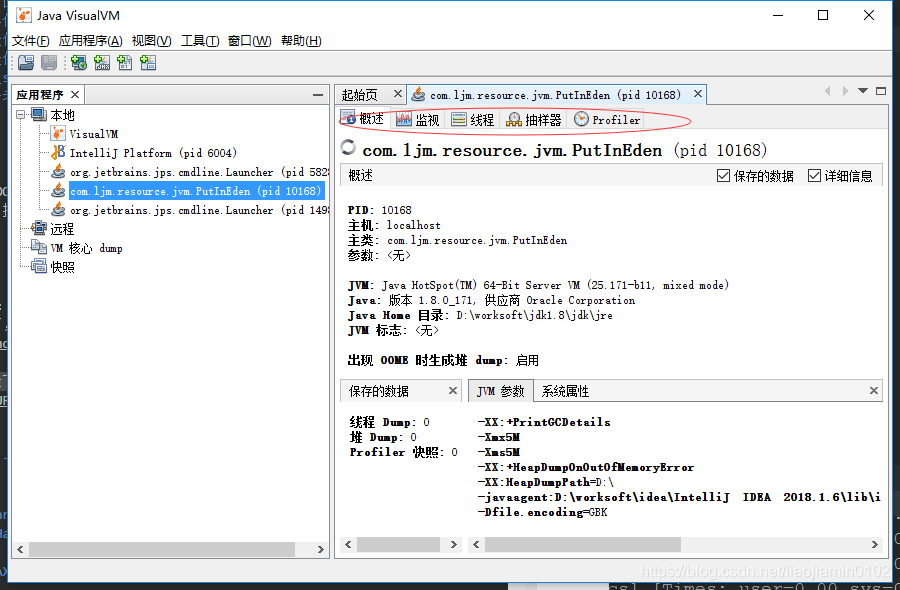
Task: Click the next document navigation arrow
Action: tap(845, 91)
